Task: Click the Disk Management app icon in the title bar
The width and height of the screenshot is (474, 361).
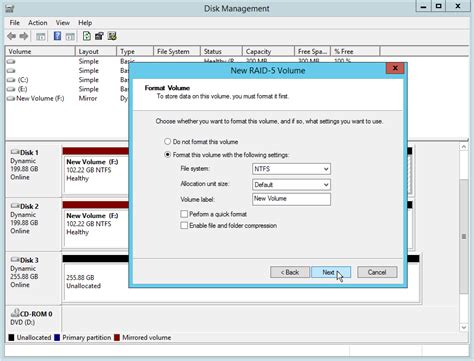Action: [10, 8]
